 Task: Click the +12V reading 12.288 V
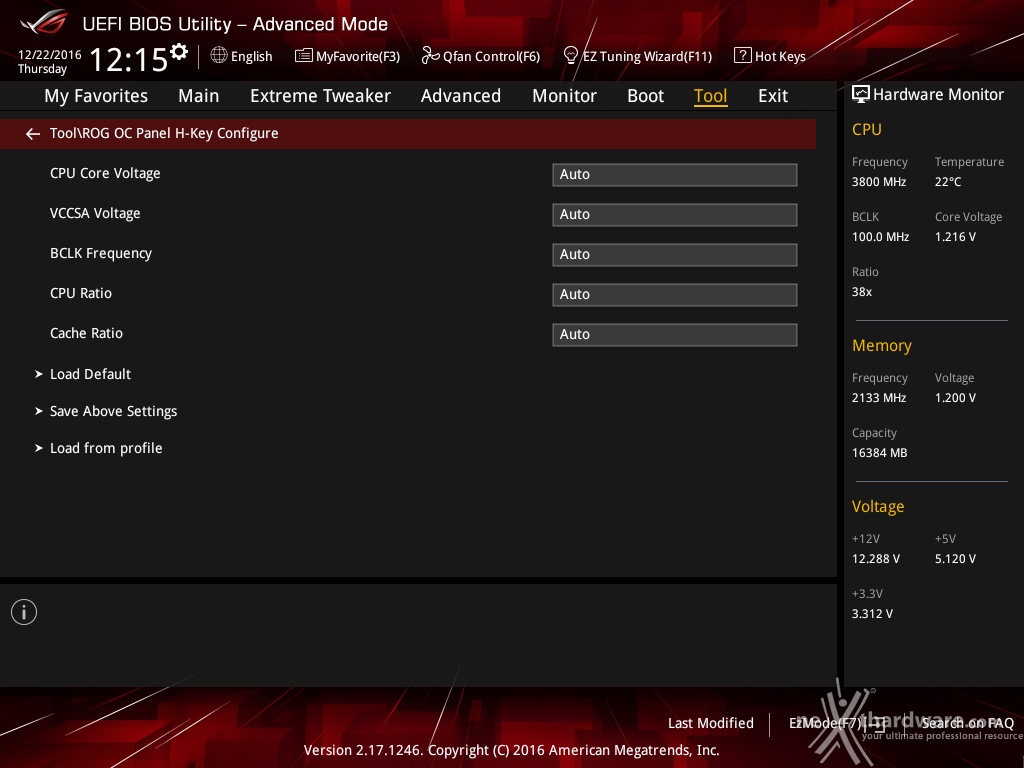point(876,559)
